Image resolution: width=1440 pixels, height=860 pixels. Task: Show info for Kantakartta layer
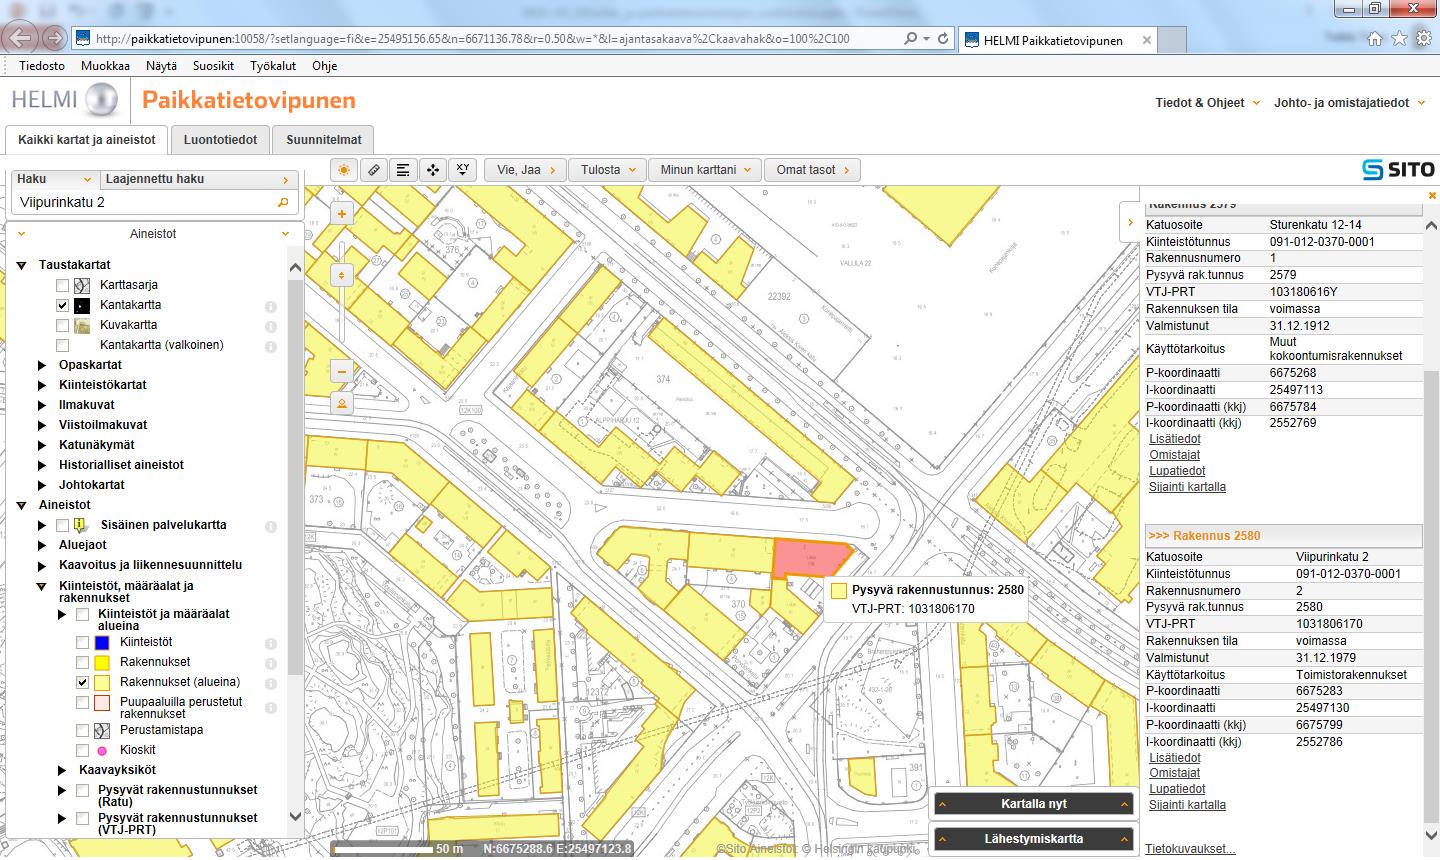click(x=270, y=307)
